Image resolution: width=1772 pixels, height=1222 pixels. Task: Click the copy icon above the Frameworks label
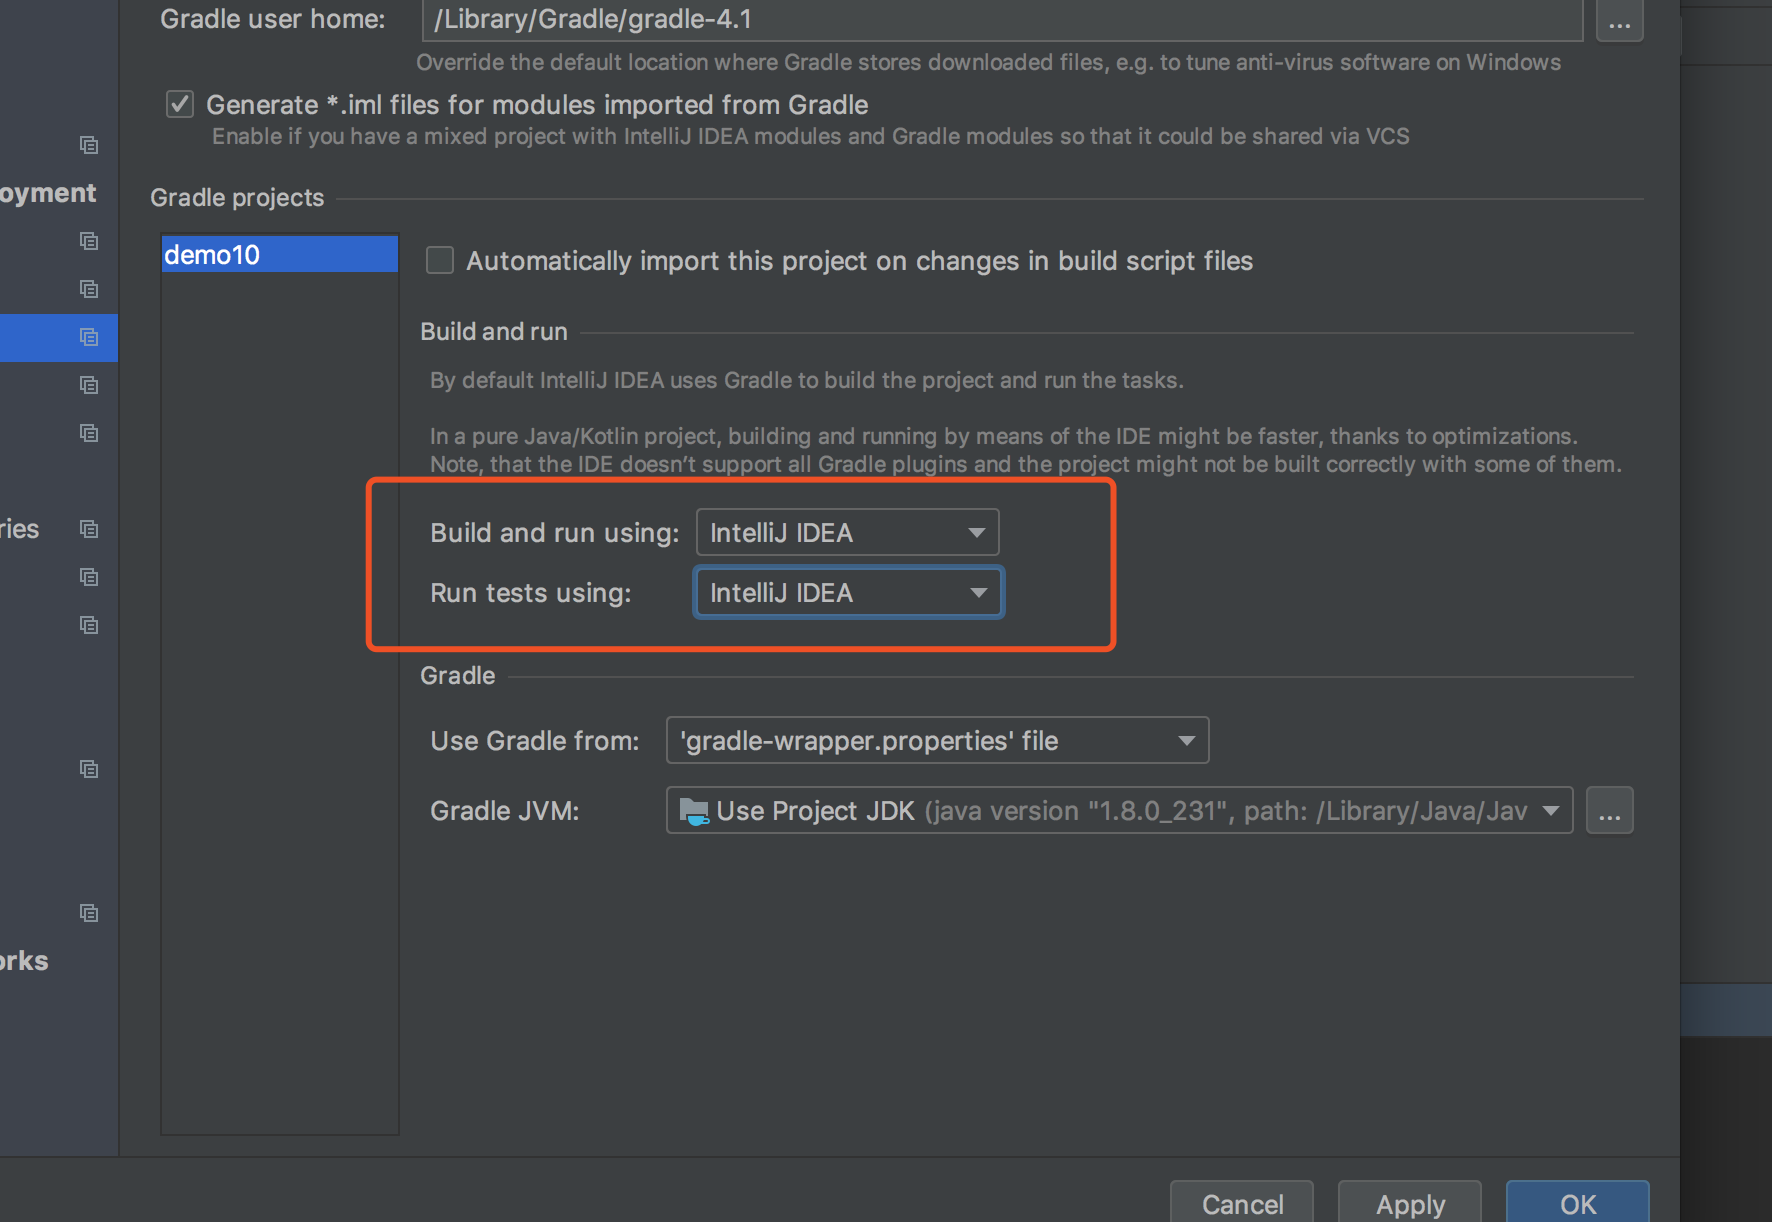(x=88, y=913)
